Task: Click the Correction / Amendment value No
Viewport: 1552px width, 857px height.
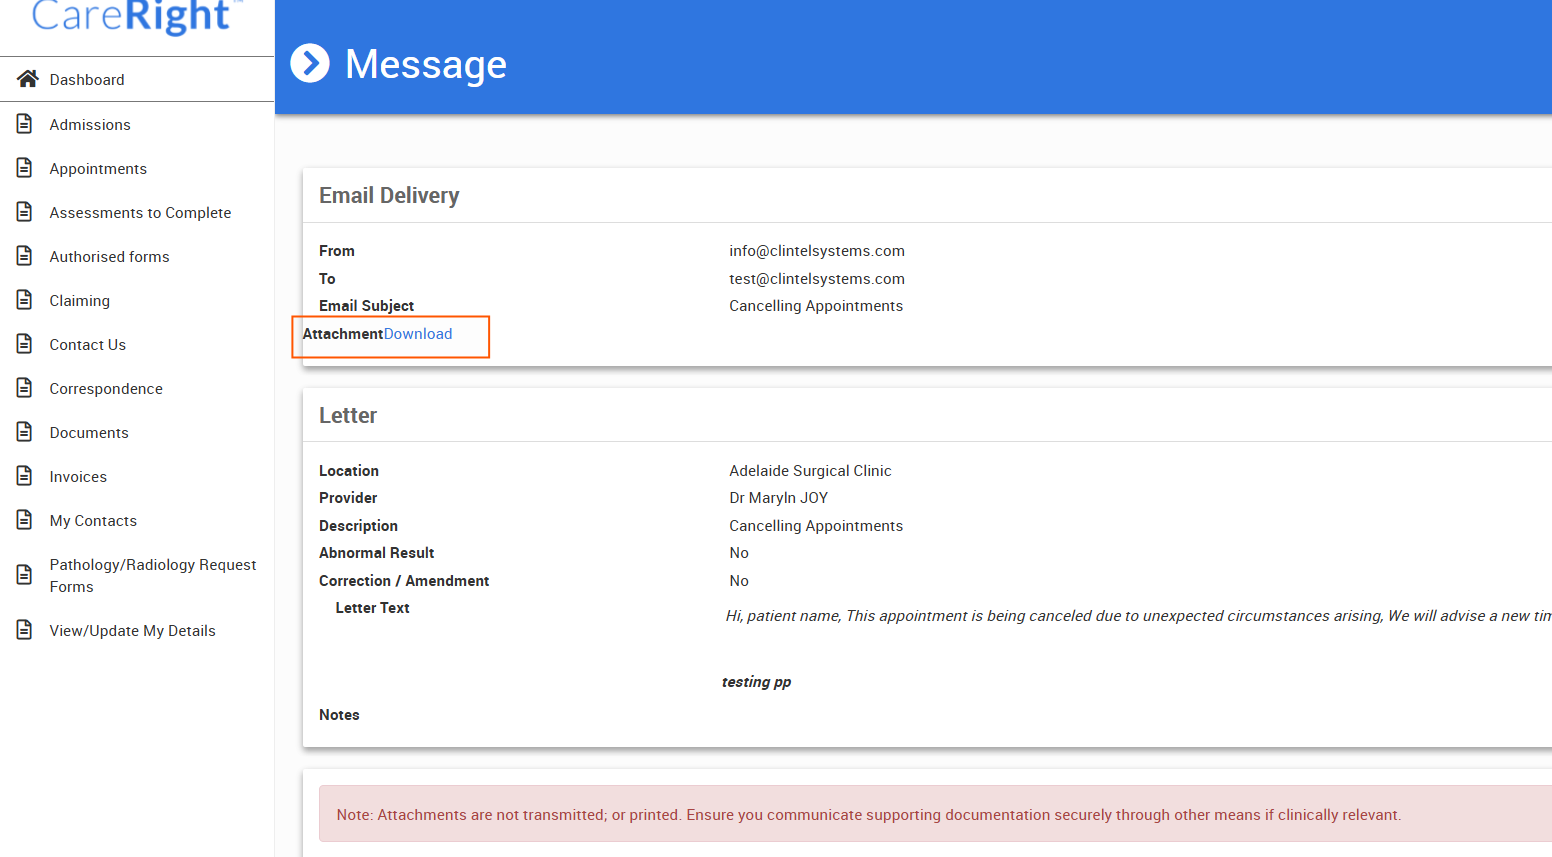Action: click(739, 581)
